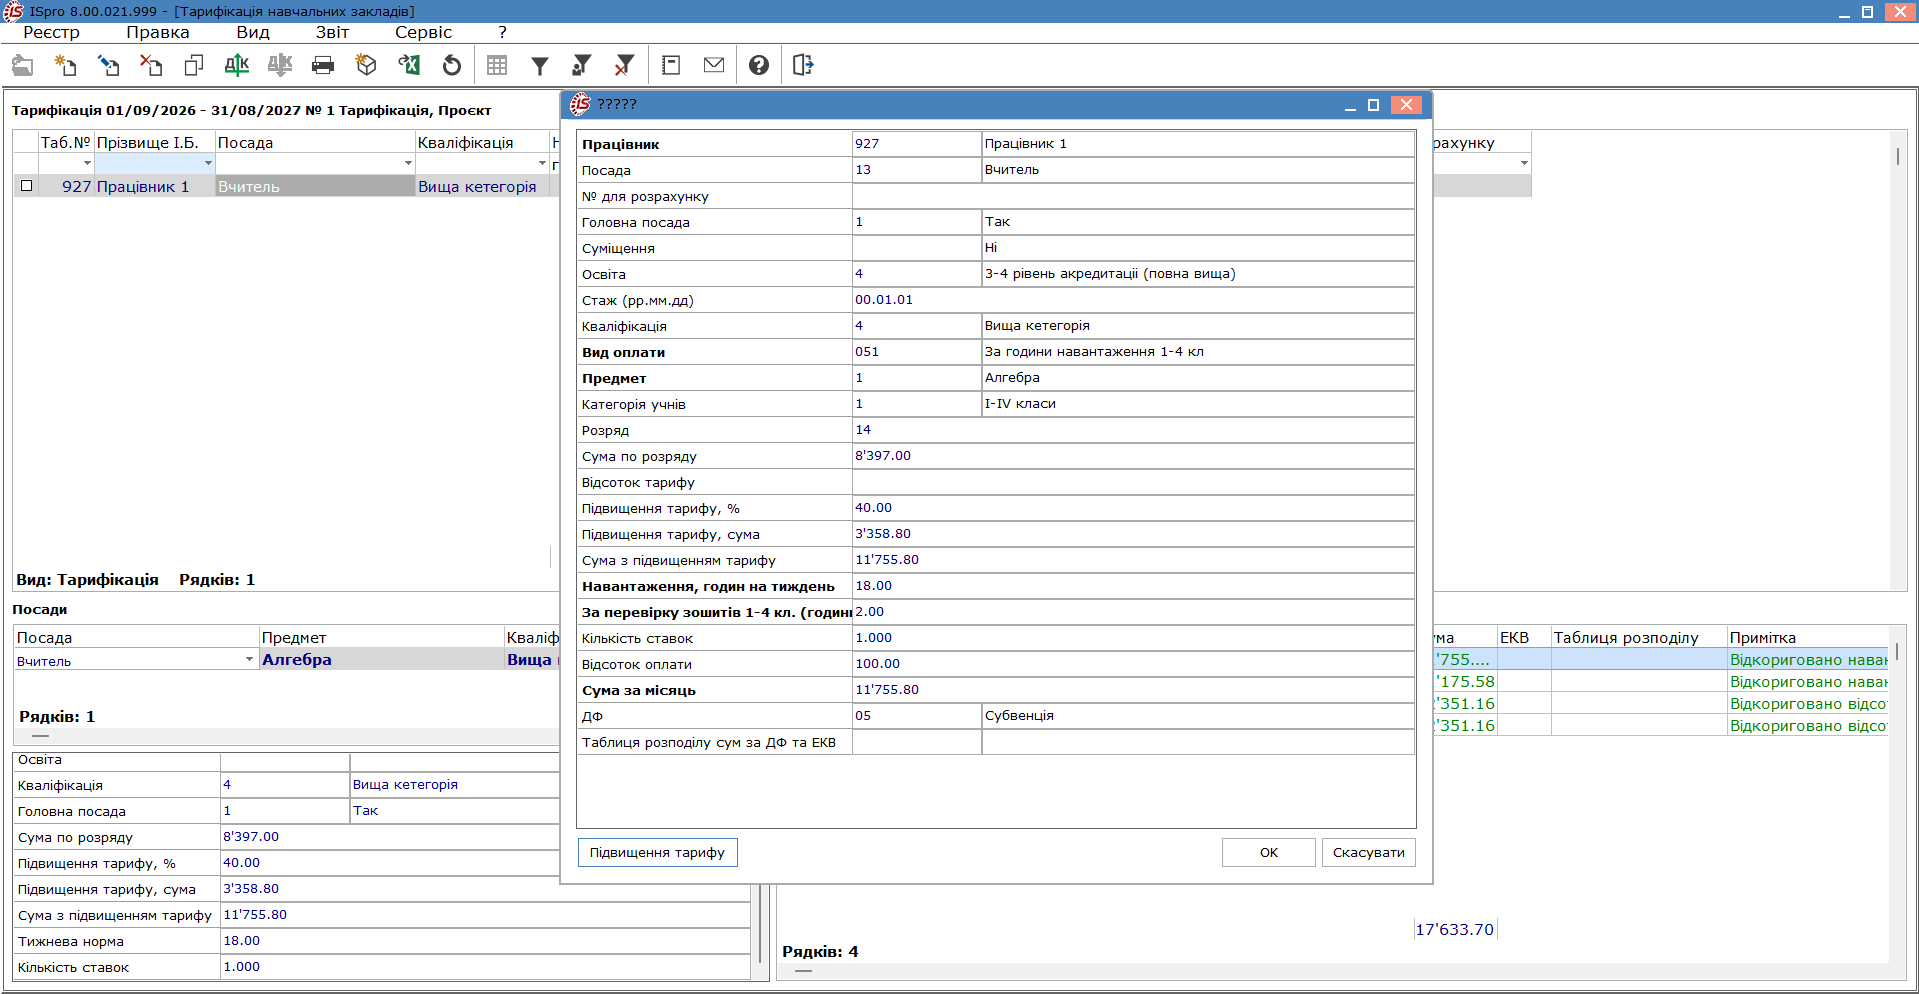
Task: Click the ISpro logo in the main title bar
Action: point(13,11)
